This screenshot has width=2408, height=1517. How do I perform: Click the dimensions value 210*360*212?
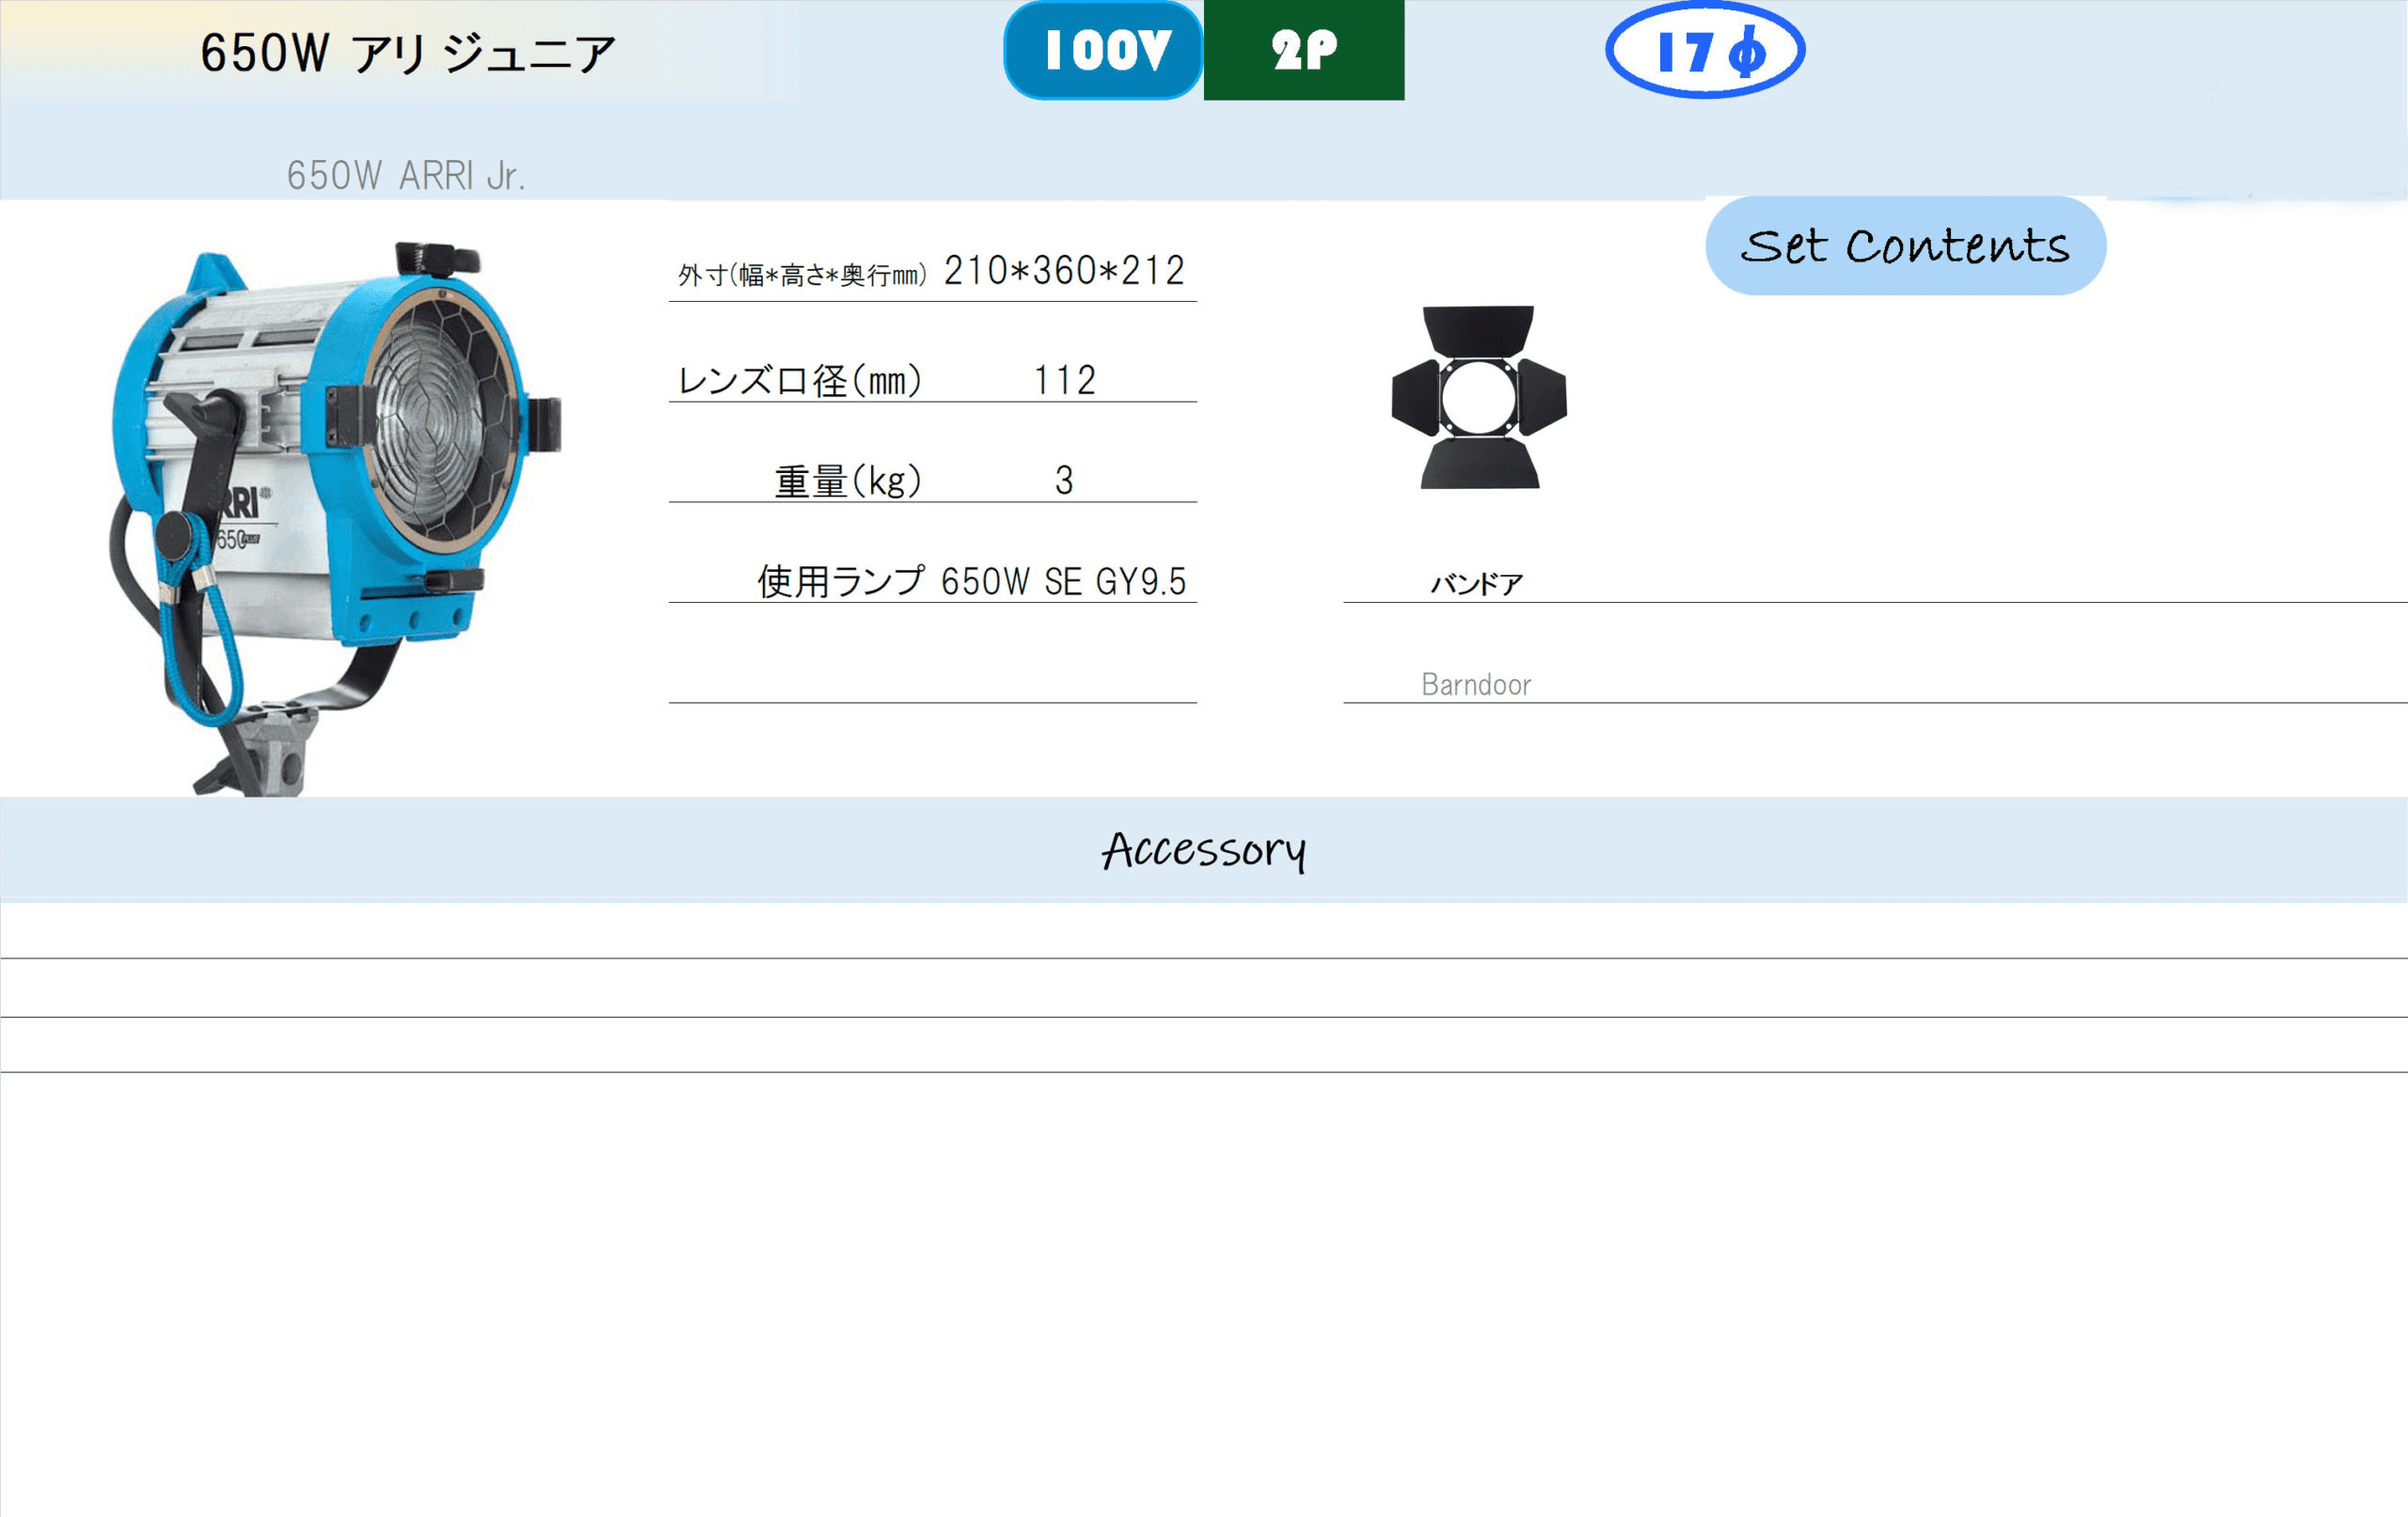[1064, 271]
